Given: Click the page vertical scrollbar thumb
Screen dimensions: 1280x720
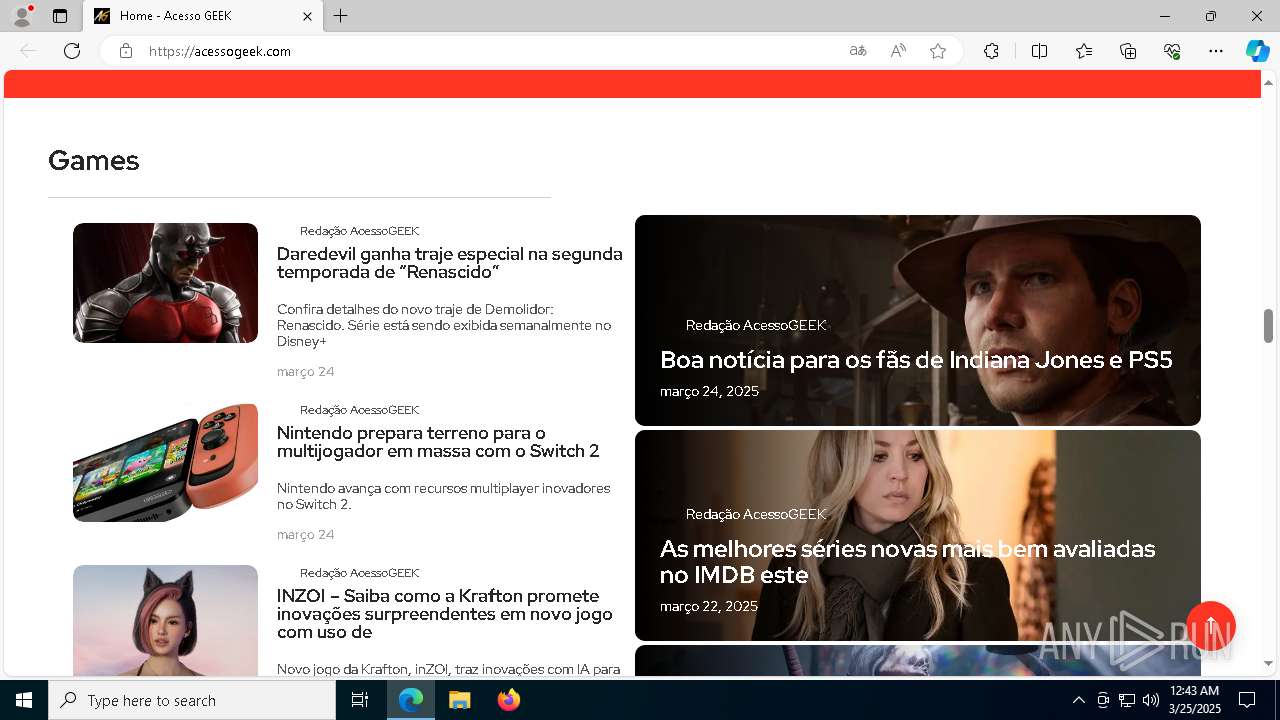Looking at the screenshot, I should coord(1268,326).
